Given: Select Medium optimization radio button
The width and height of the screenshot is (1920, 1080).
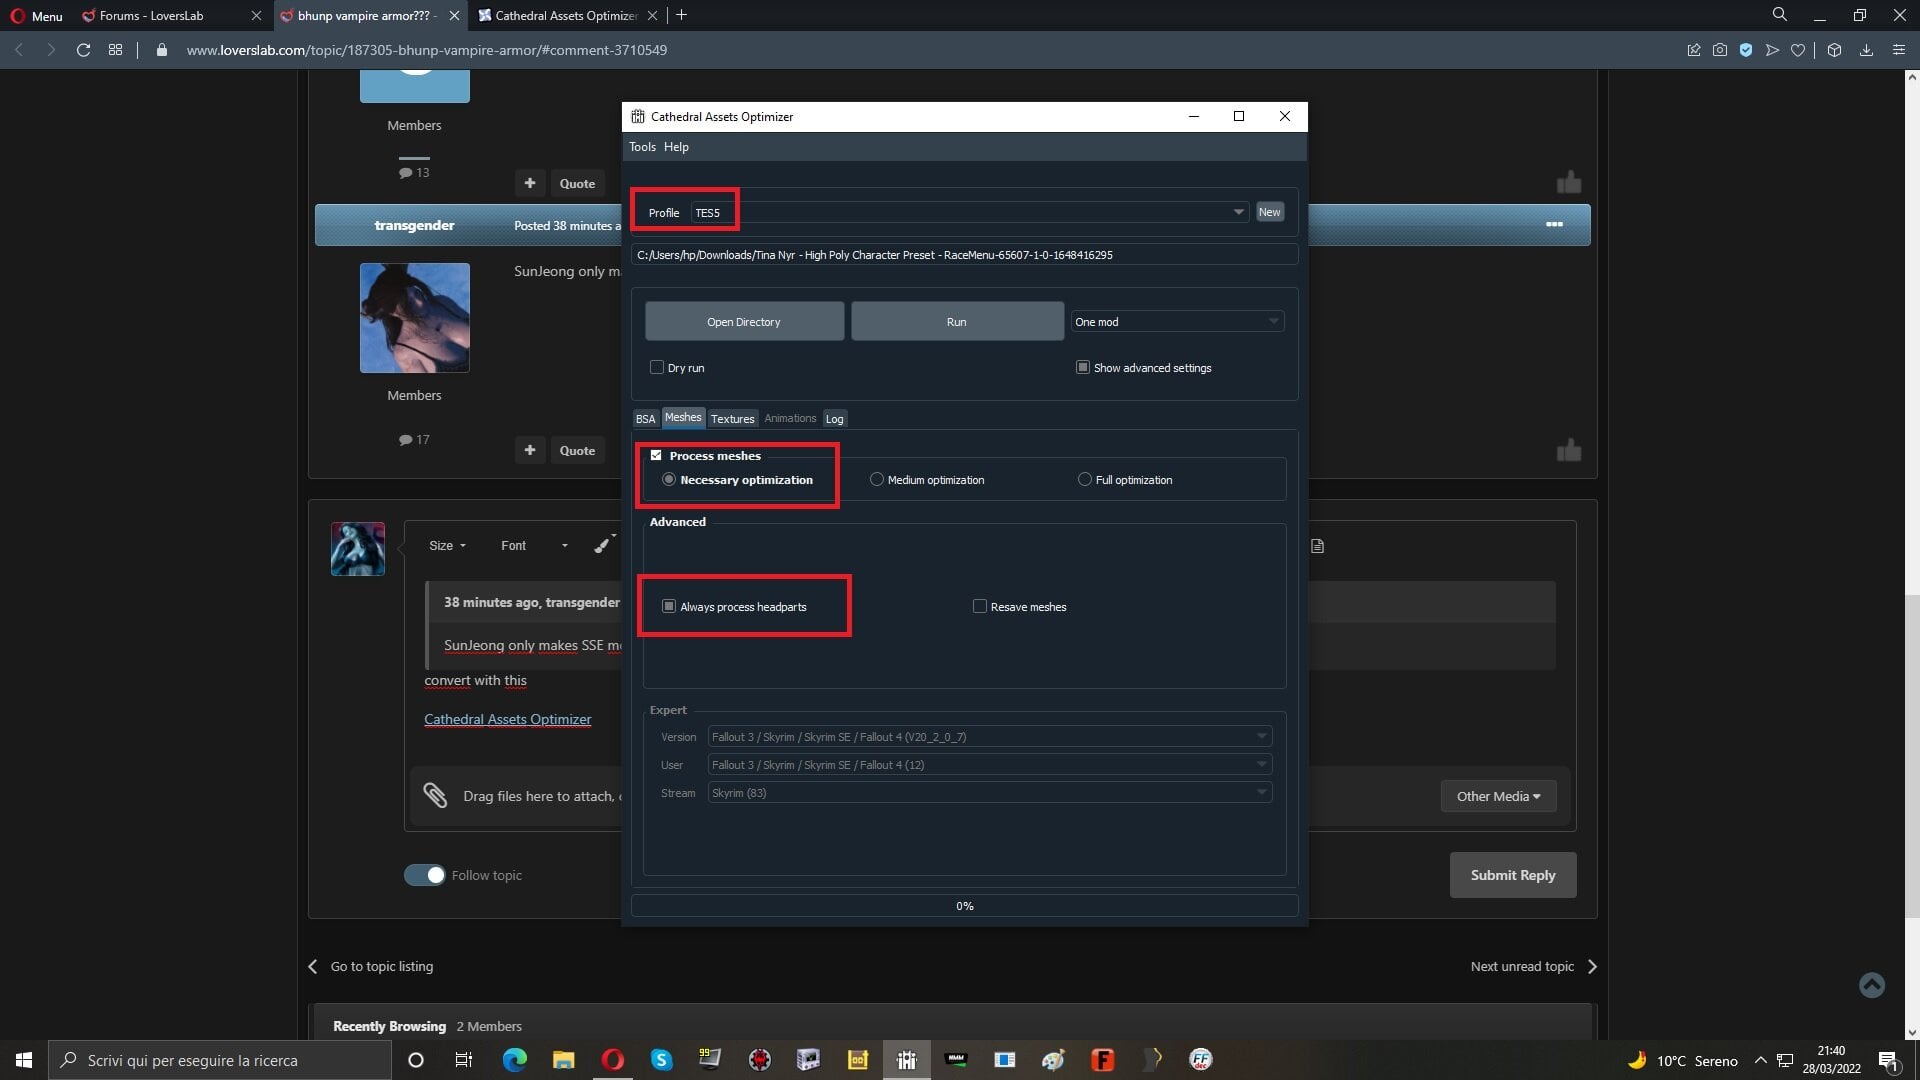Looking at the screenshot, I should pyautogui.click(x=877, y=480).
